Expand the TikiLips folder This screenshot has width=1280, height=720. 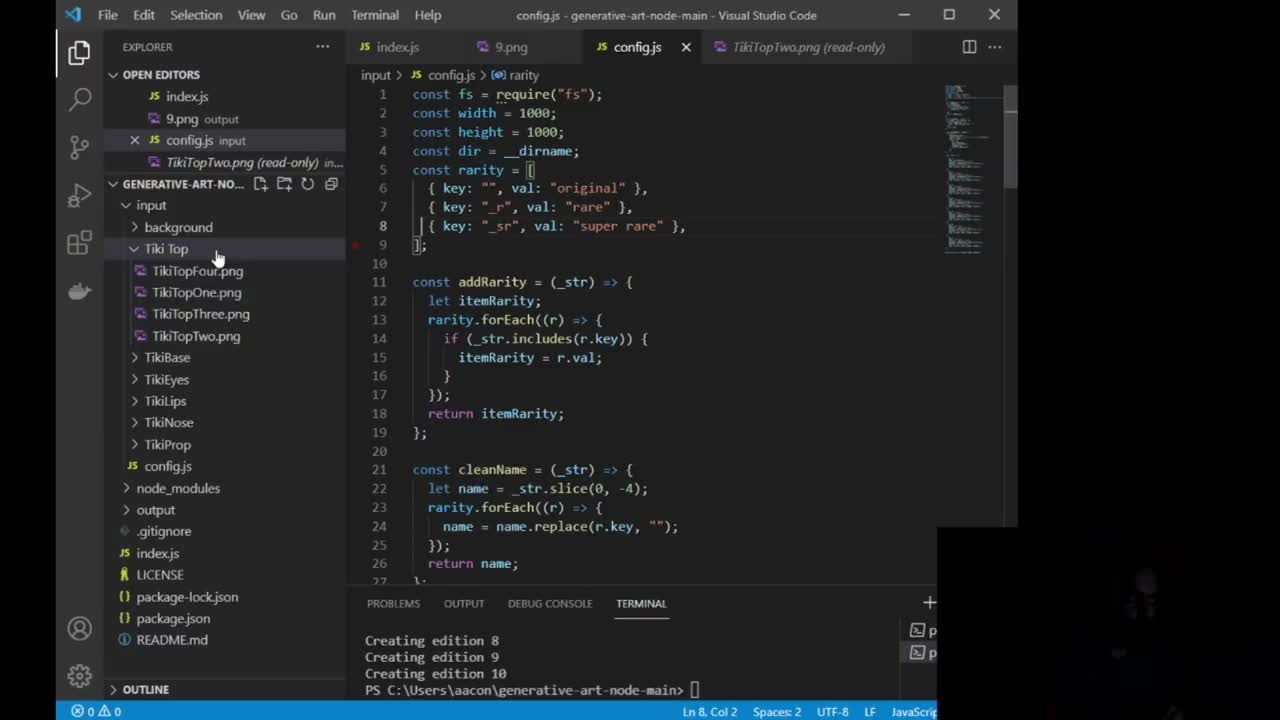click(165, 401)
